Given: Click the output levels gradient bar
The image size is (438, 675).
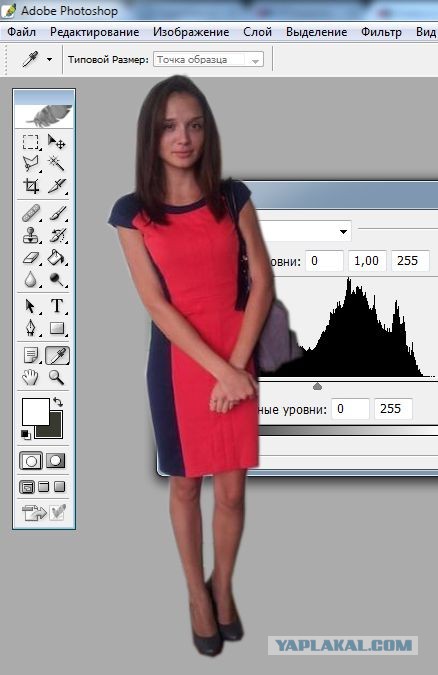Looking at the screenshot, I should pyautogui.click(x=348, y=431).
